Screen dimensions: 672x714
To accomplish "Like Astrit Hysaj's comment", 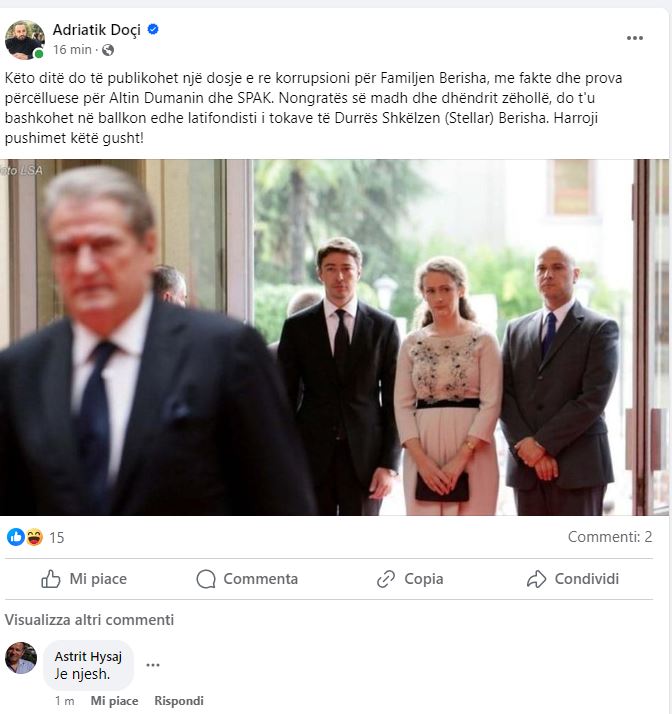I will pyautogui.click(x=114, y=701).
